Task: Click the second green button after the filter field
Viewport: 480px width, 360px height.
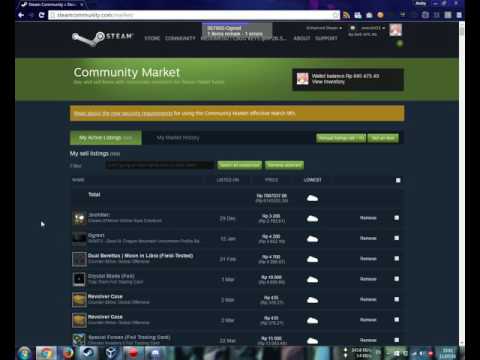Action: pos(284,165)
